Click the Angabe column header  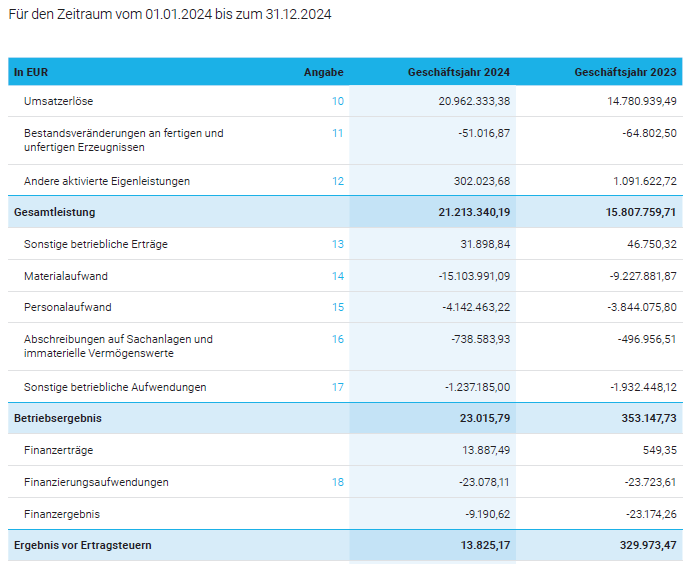pyautogui.click(x=323, y=72)
